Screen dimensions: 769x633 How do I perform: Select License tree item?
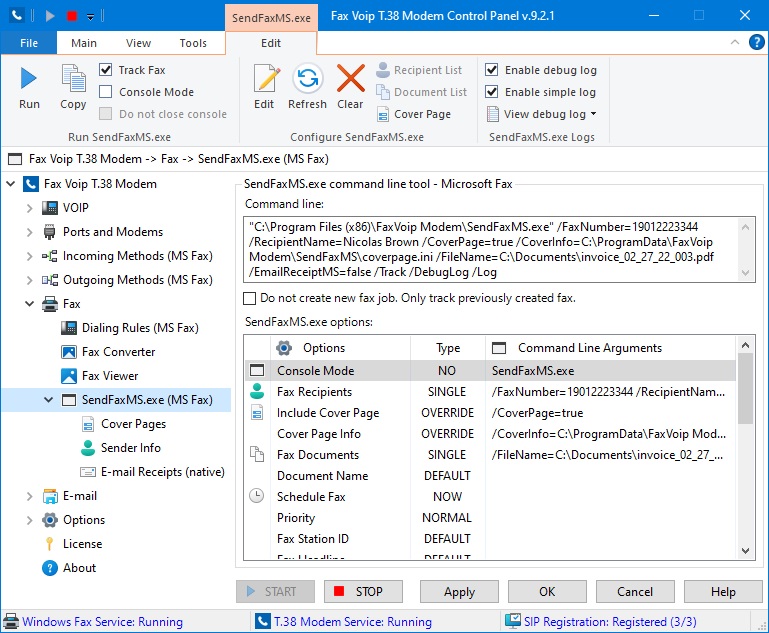(82, 544)
